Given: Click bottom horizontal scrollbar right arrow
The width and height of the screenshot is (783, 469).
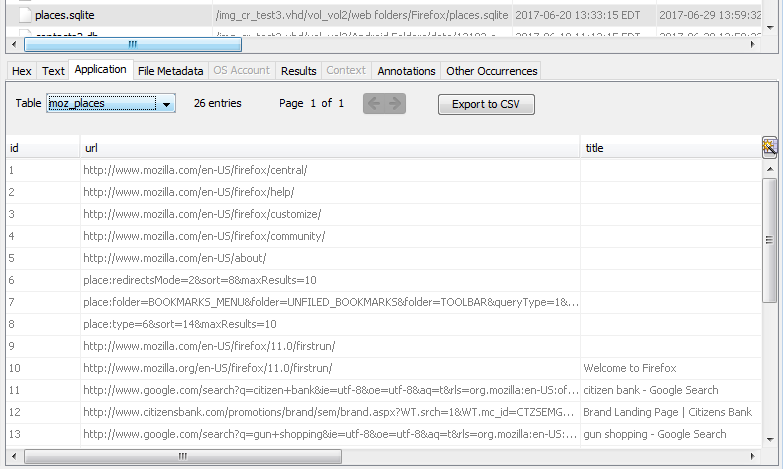Looking at the screenshot, I should click(755, 457).
